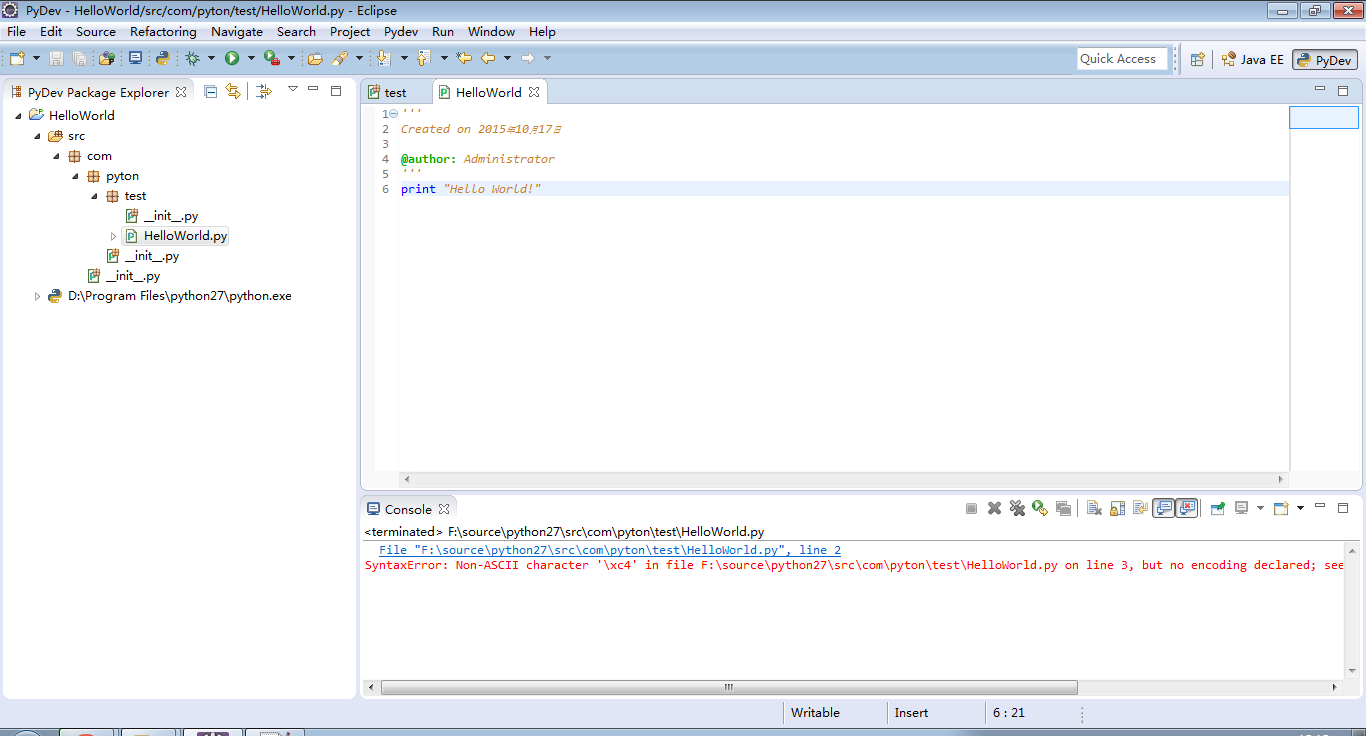Click the New file wizard icon
Image resolution: width=1366 pixels, height=736 pixels.
click(x=17, y=58)
